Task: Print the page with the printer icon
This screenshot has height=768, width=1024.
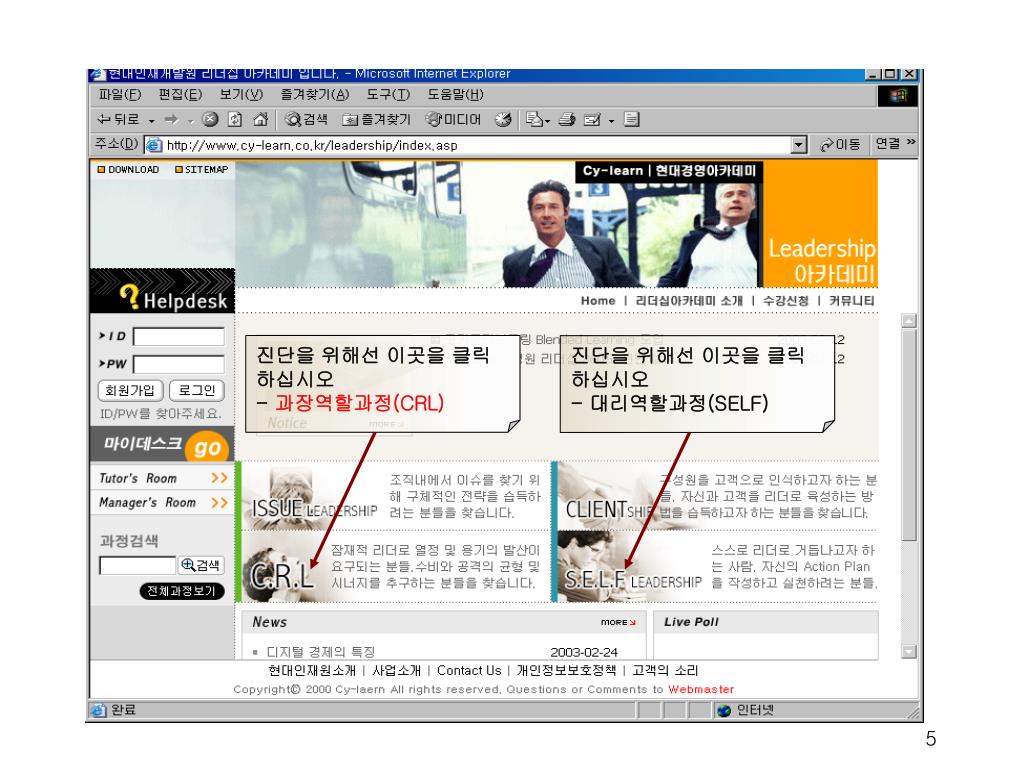Action: (x=567, y=120)
